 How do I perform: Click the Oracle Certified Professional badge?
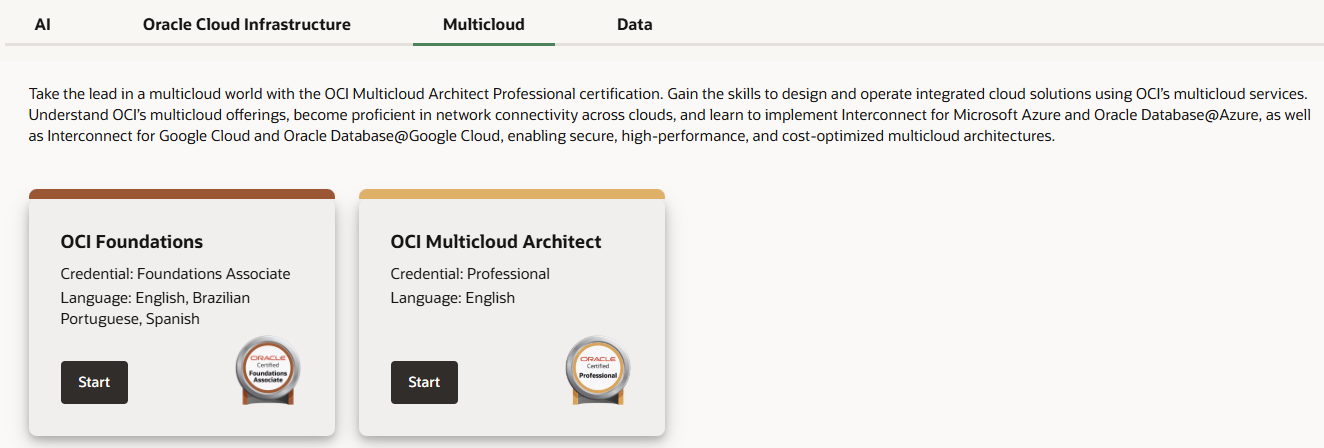pyautogui.click(x=597, y=371)
